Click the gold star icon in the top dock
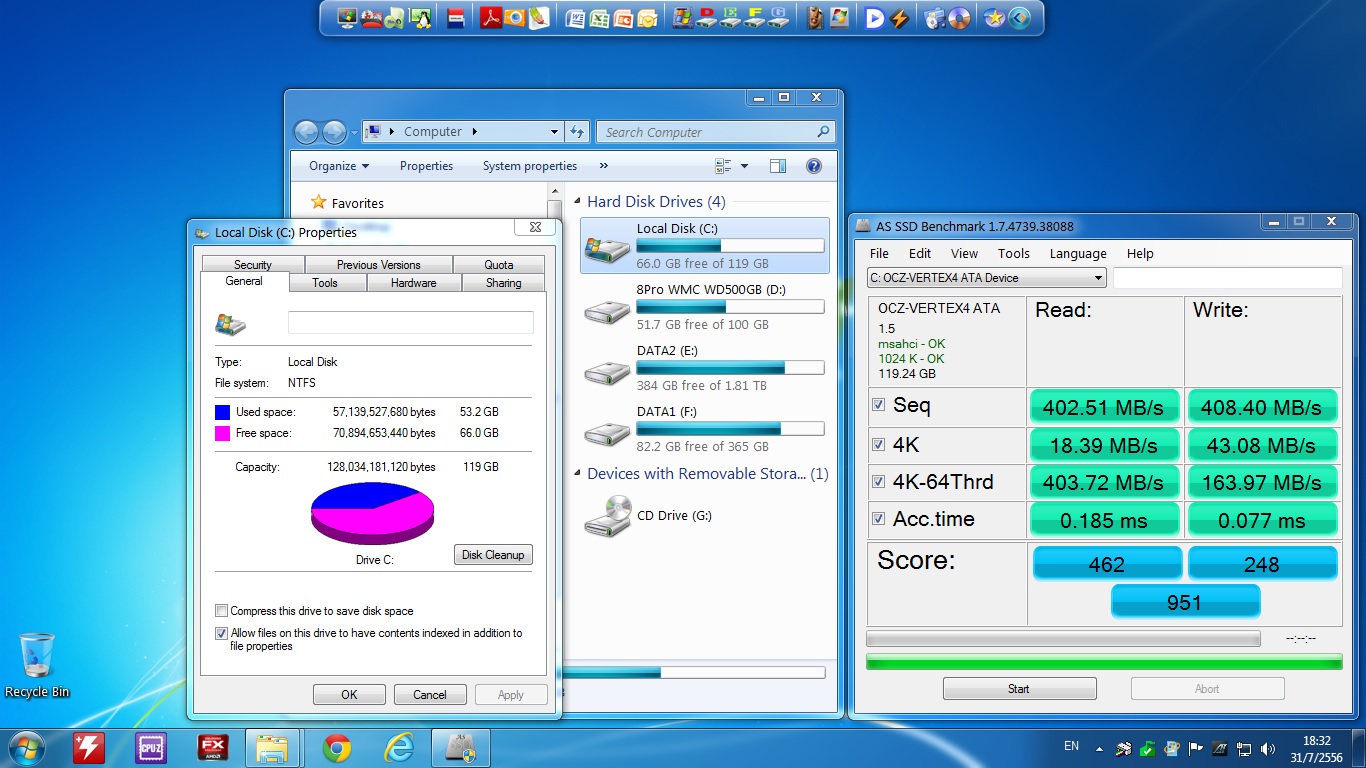This screenshot has width=1366, height=768. (994, 18)
